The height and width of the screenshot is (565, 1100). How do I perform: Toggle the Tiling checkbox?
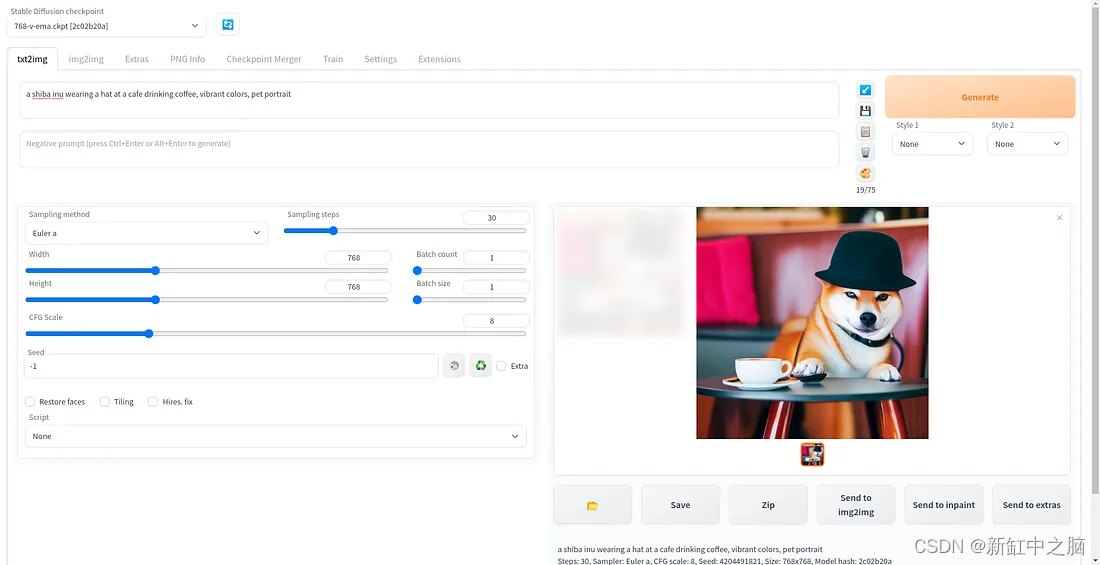(x=105, y=401)
